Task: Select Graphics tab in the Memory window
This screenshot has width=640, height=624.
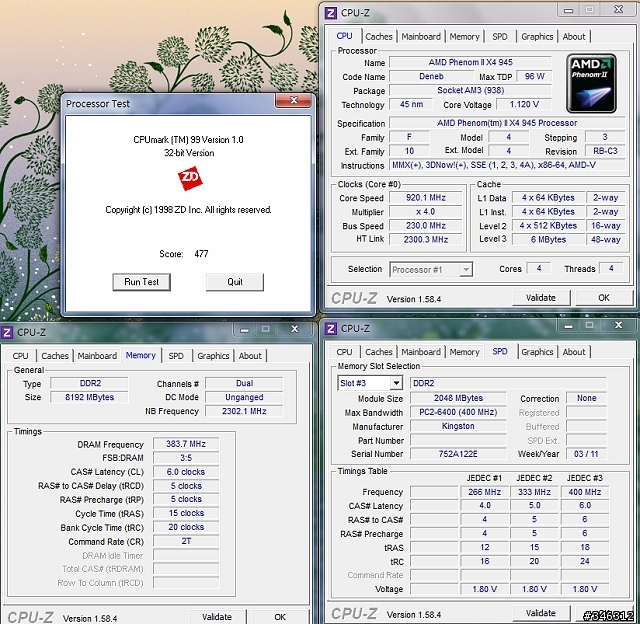Action: point(213,355)
